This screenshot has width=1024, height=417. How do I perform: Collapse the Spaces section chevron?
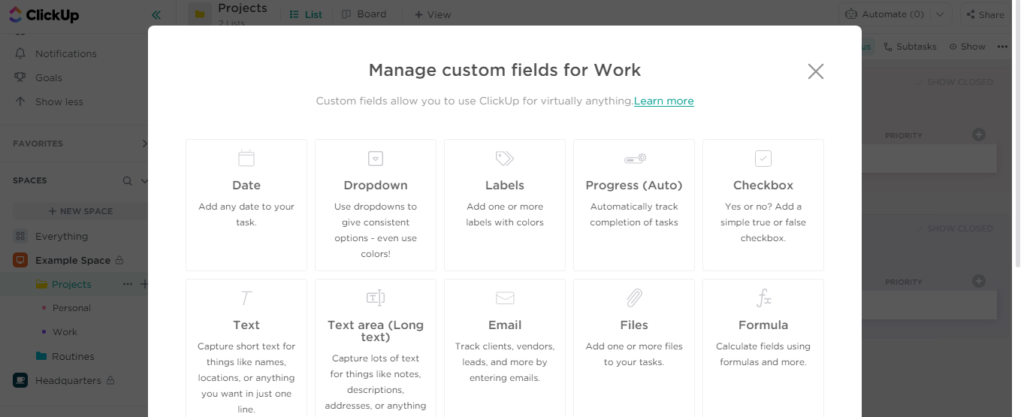pos(145,181)
